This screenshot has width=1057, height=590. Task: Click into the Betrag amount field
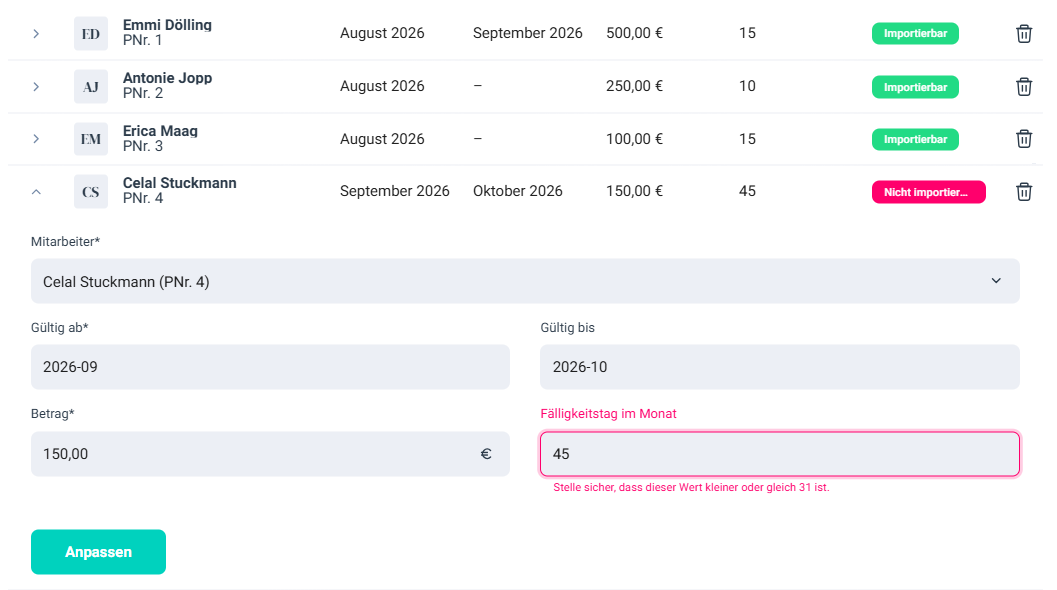270,454
